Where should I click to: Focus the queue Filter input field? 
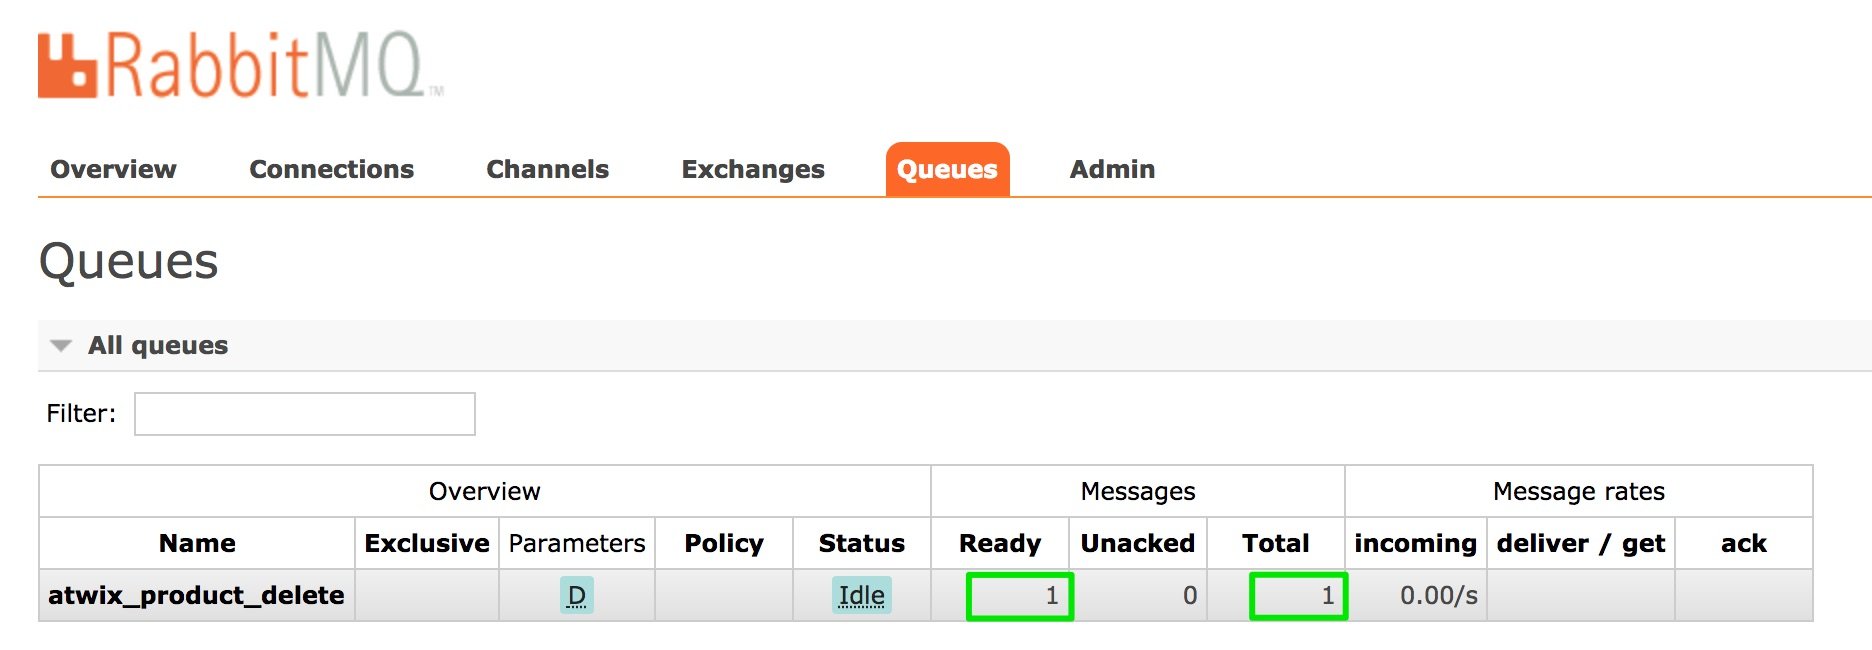pyautogui.click(x=305, y=414)
